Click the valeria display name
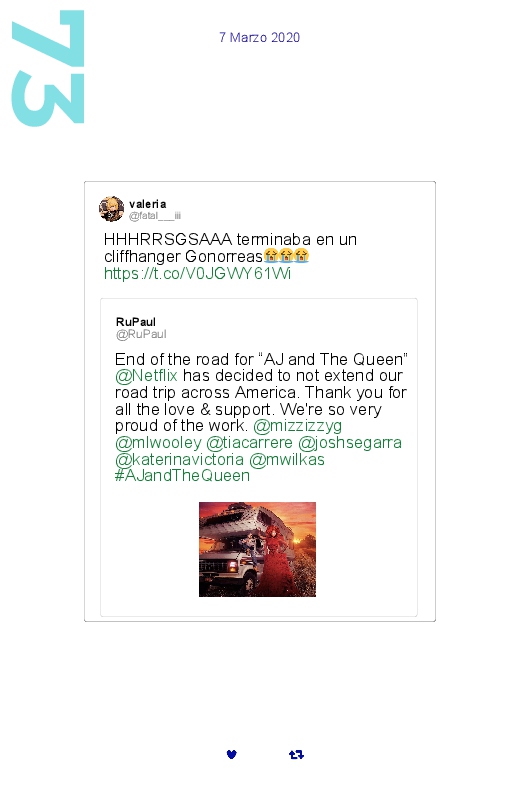 click(148, 204)
